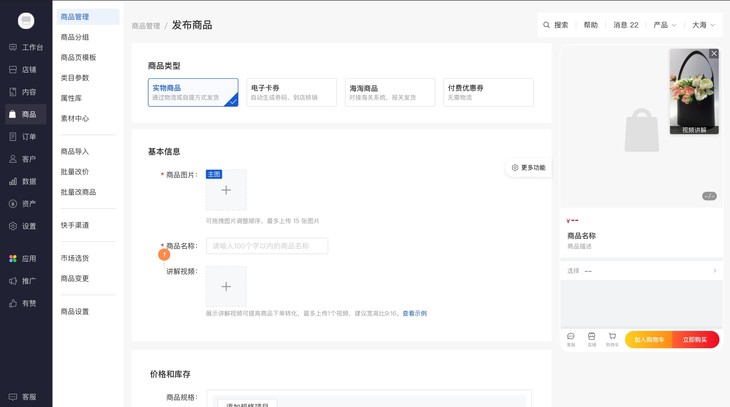
Task: Click the 应用 apps icon
Action: [13, 259]
